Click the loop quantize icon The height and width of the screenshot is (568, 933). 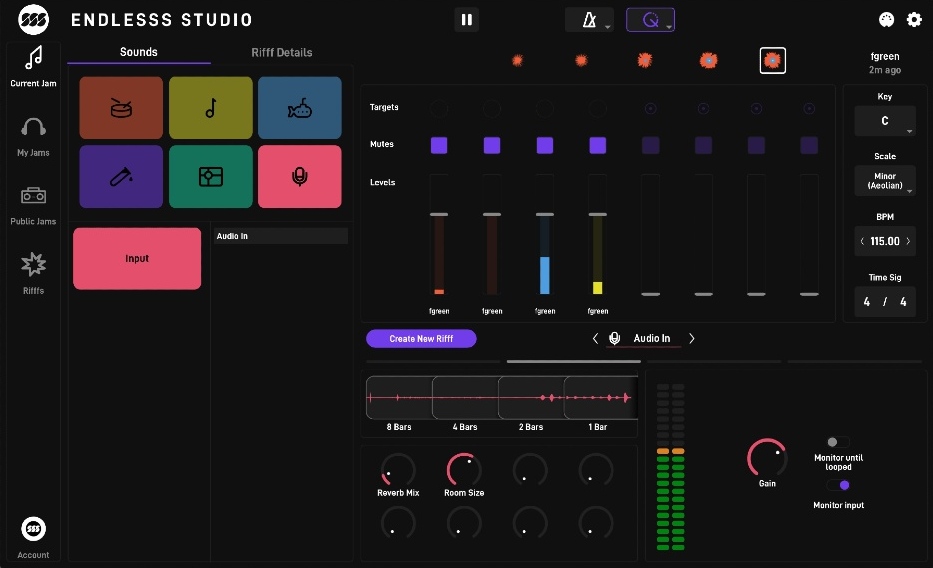[x=650, y=20]
